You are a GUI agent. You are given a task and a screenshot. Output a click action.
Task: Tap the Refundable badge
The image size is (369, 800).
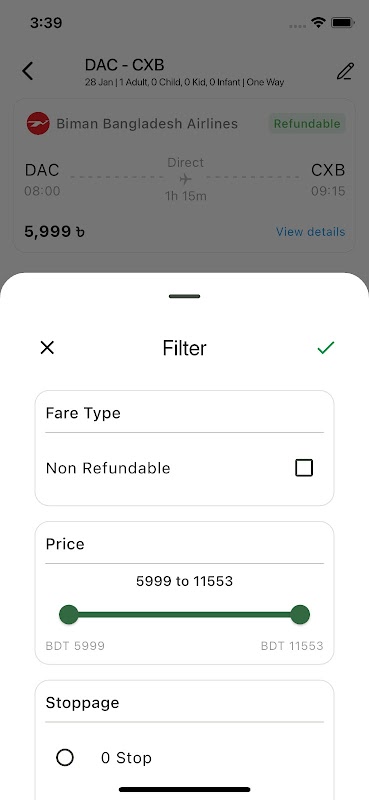(x=307, y=123)
